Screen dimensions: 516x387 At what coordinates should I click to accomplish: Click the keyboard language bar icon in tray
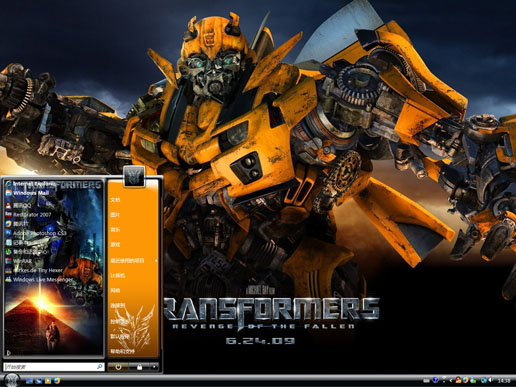pos(426,380)
